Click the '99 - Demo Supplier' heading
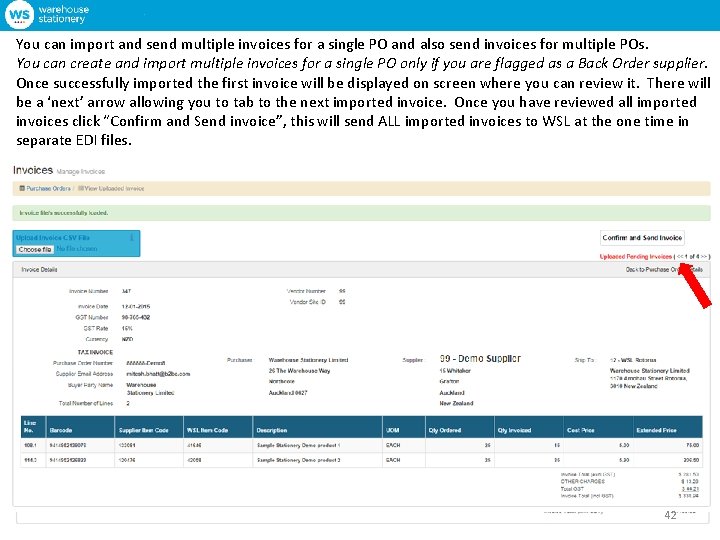 tap(480, 359)
